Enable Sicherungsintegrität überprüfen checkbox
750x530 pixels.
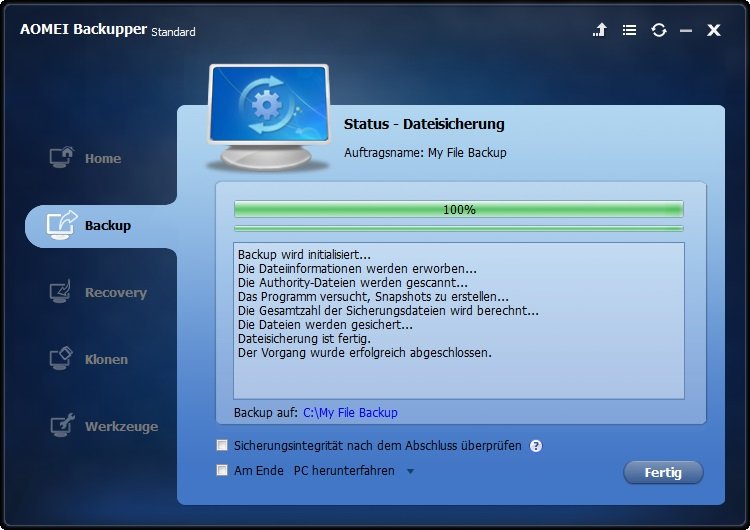point(222,445)
